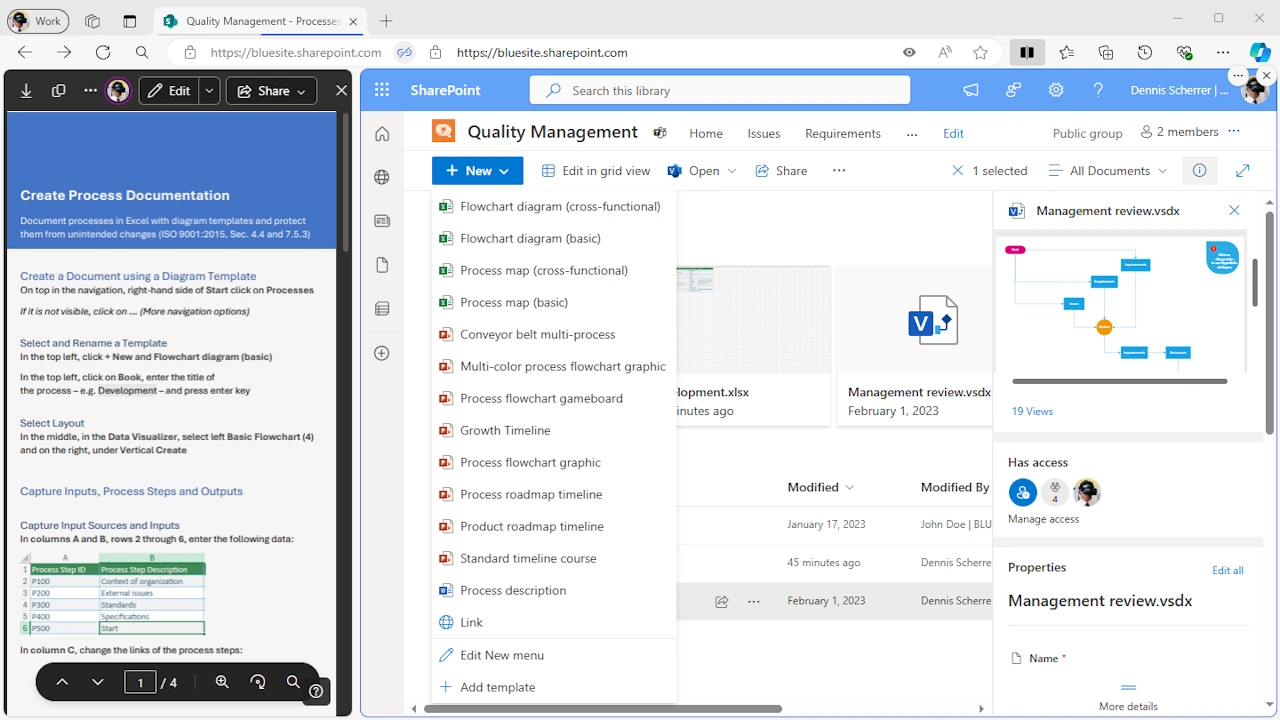Click the PDF page number field
Screen dimensions: 1280x720
[140, 682]
